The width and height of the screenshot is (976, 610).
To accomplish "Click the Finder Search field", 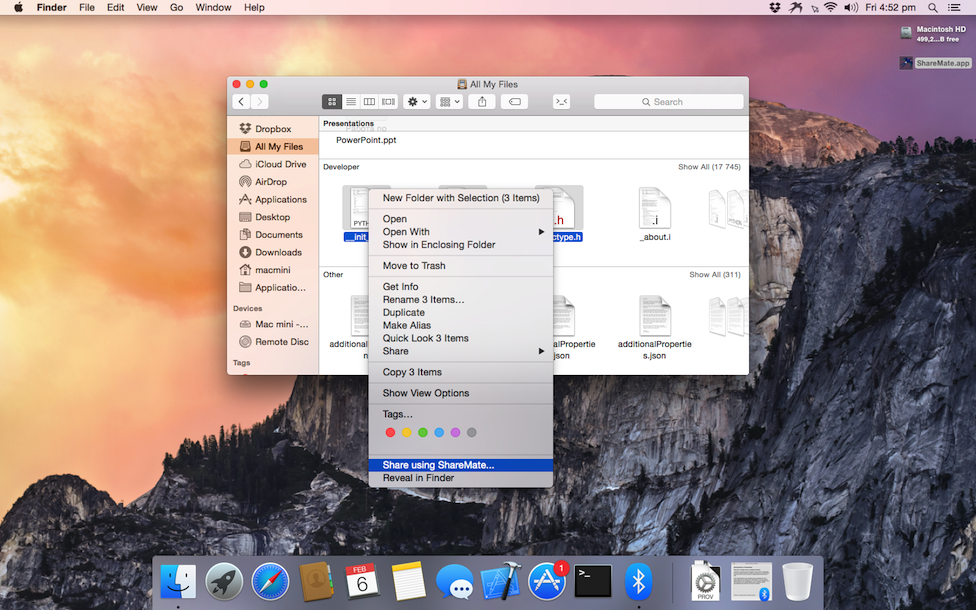I will point(669,101).
